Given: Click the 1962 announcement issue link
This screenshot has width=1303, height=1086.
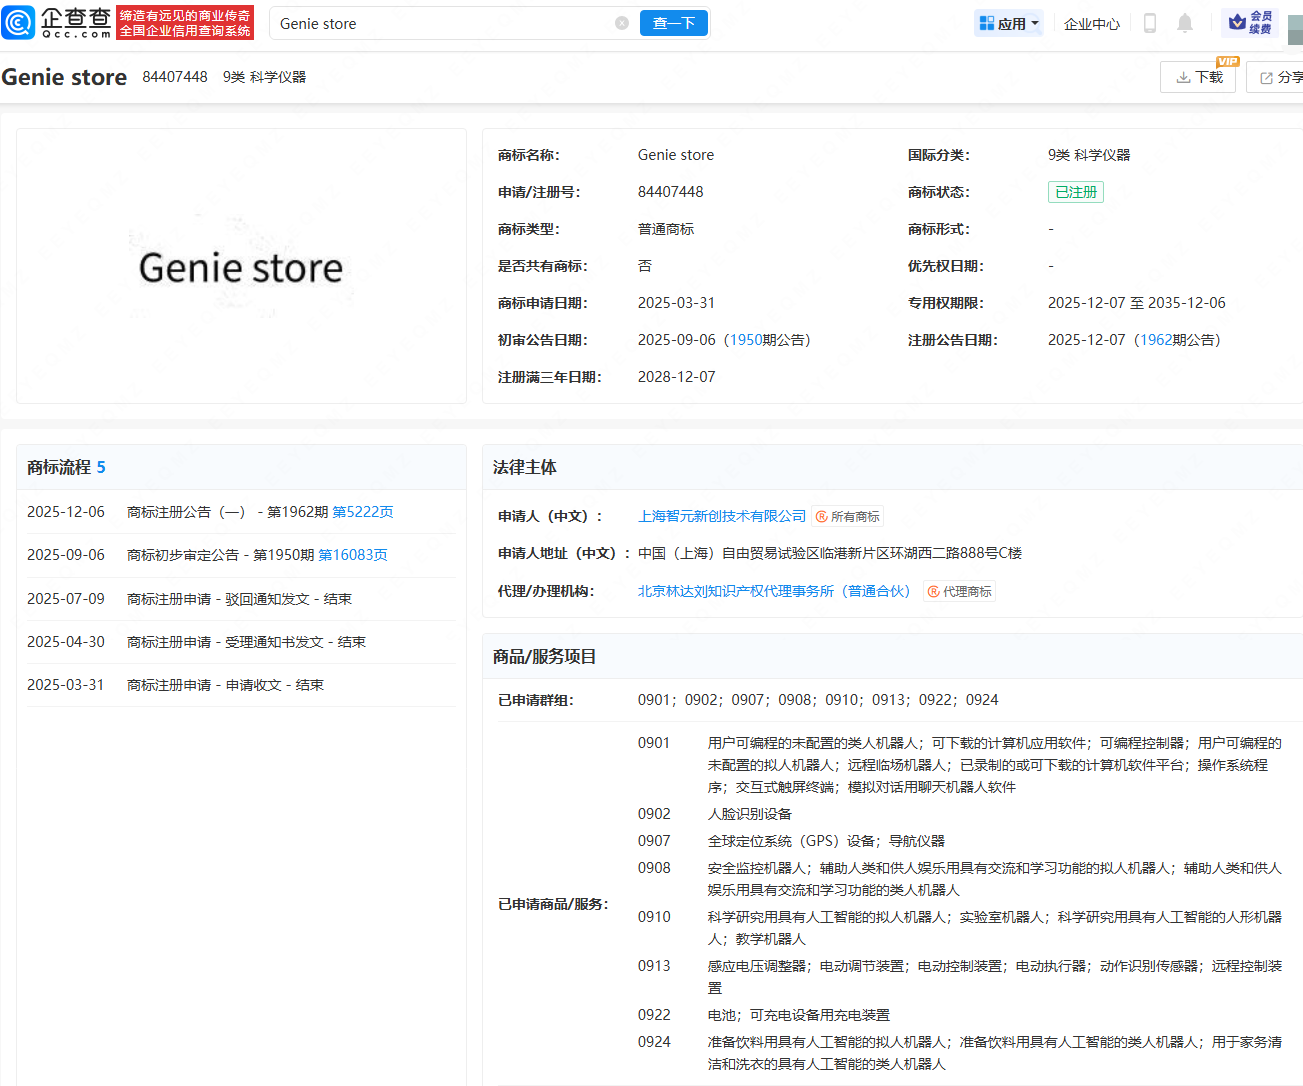Looking at the screenshot, I should click(x=1156, y=340).
